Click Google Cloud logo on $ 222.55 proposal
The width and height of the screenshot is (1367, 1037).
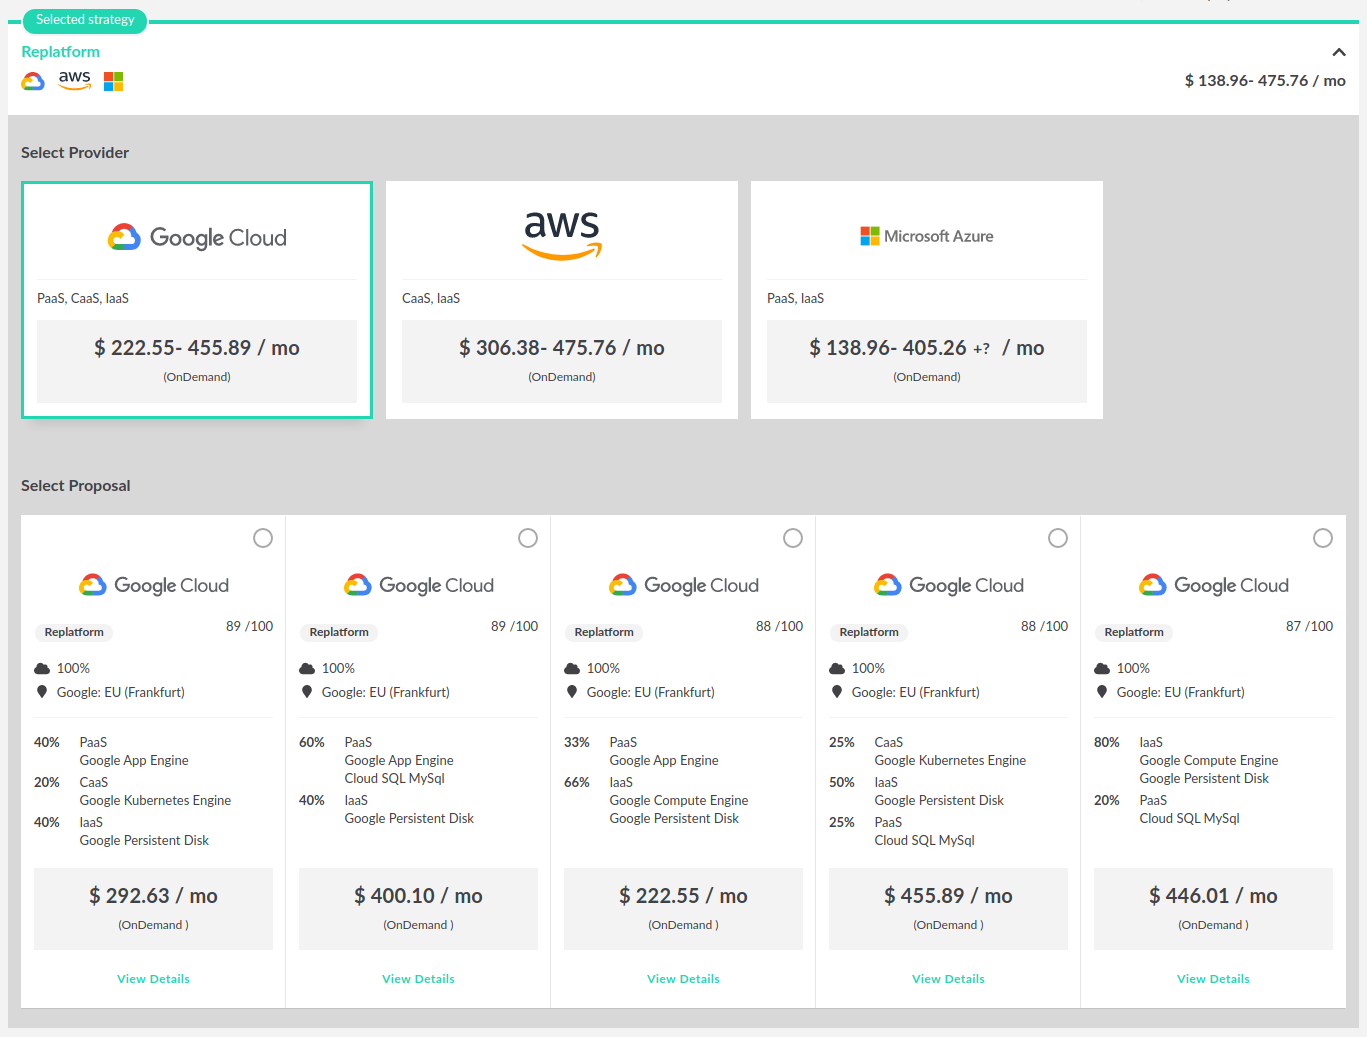pyautogui.click(x=684, y=585)
